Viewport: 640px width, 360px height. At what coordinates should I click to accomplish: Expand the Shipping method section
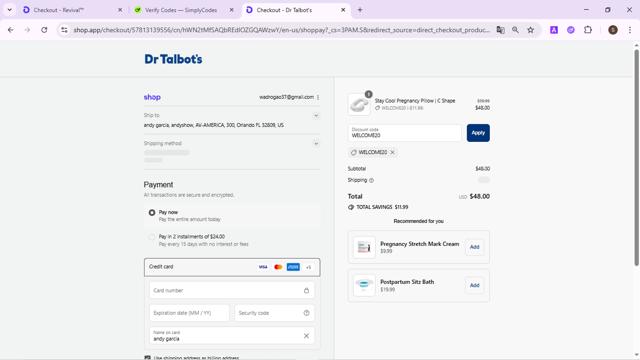click(x=316, y=144)
